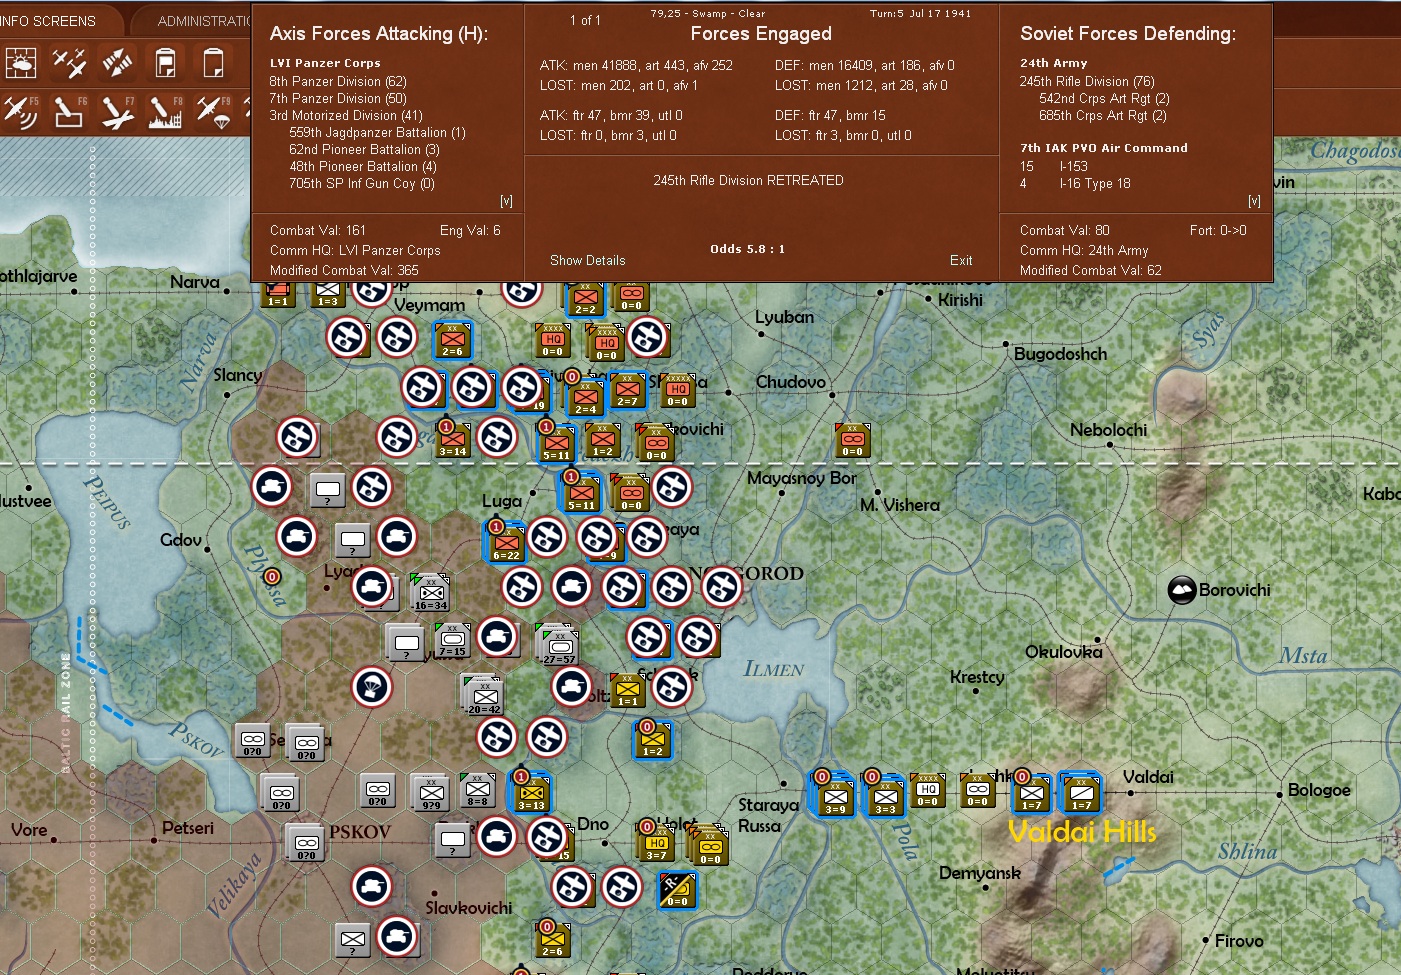Click the Valdai Hills map label
Image resolution: width=1401 pixels, height=975 pixels.
click(x=1082, y=832)
